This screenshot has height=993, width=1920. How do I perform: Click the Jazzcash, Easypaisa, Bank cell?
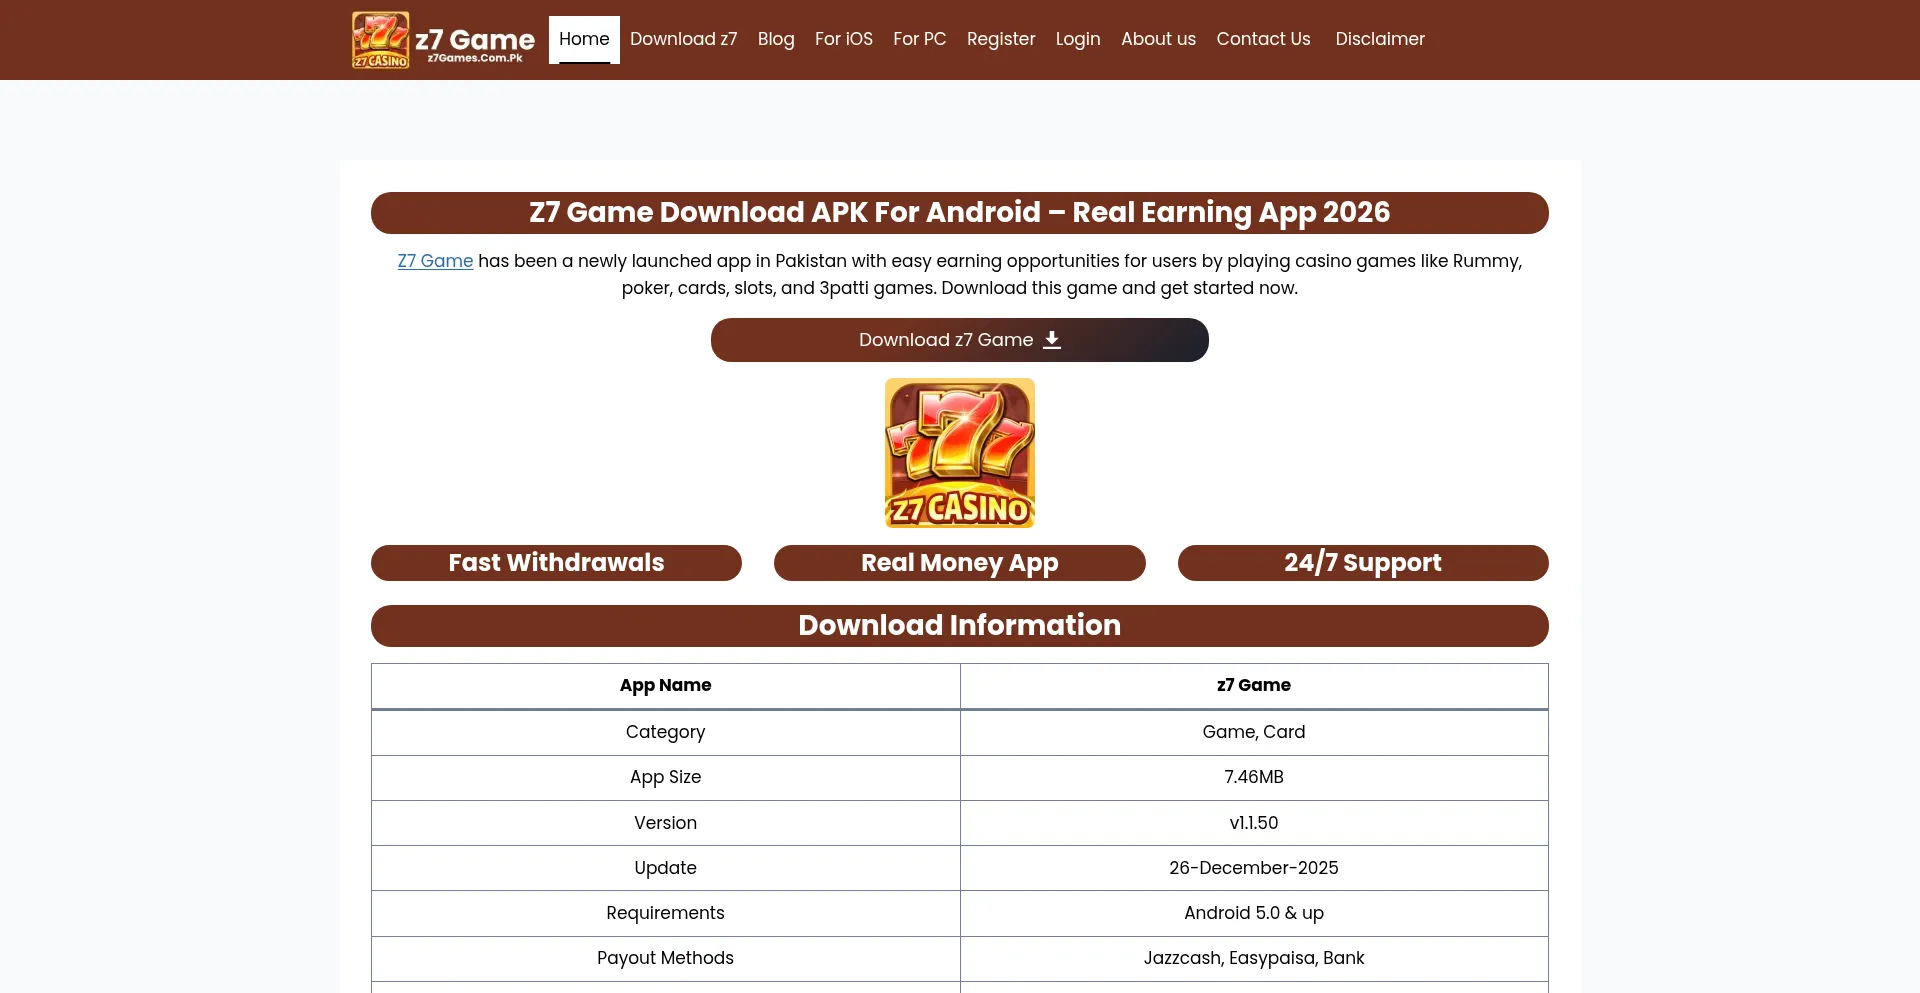click(1254, 958)
